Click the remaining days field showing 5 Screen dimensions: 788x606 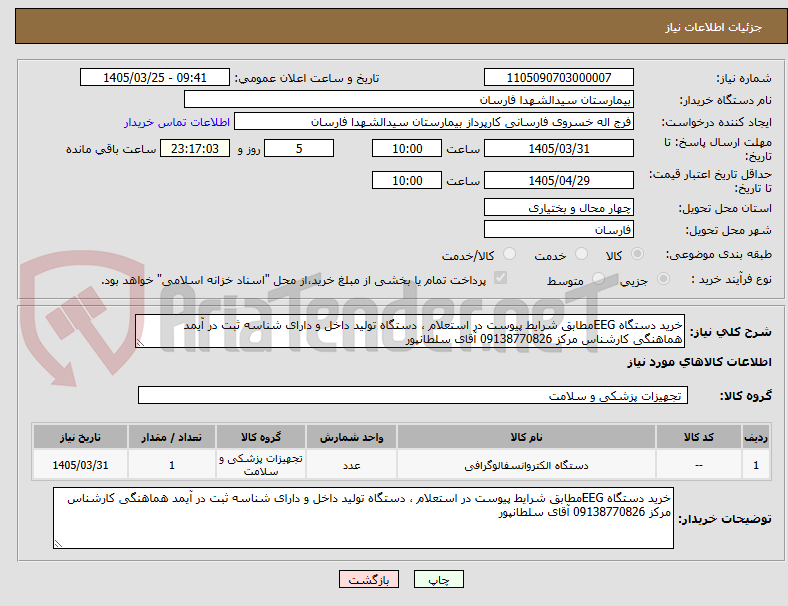[x=299, y=149]
